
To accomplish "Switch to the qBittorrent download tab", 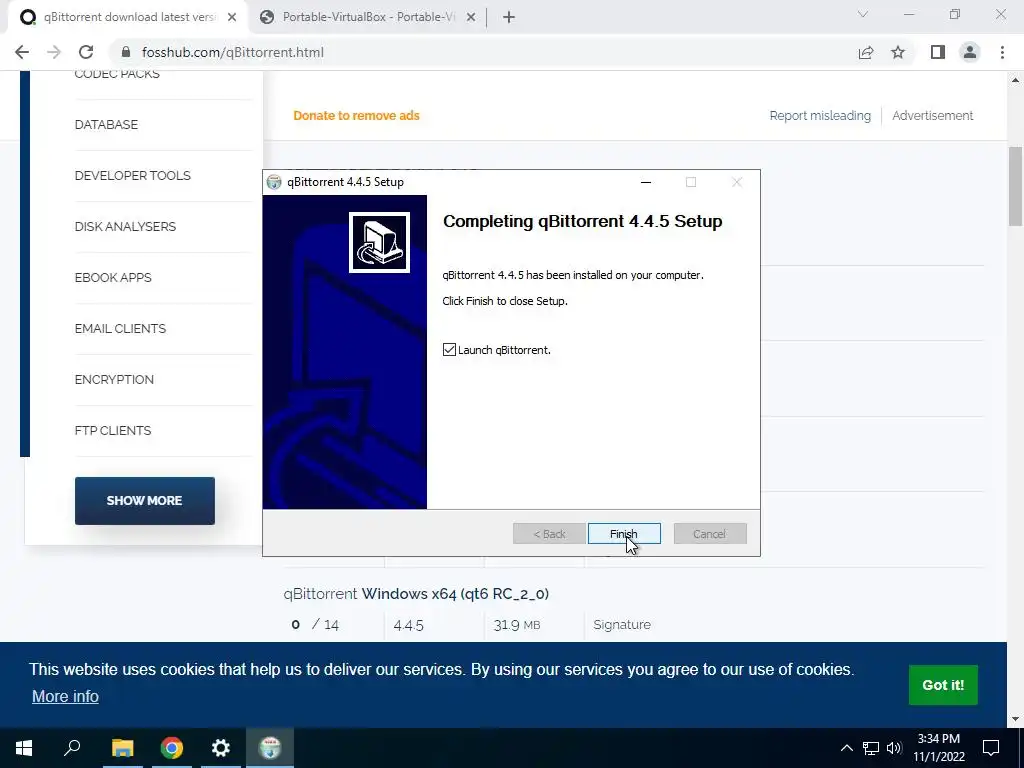I will pyautogui.click(x=127, y=17).
